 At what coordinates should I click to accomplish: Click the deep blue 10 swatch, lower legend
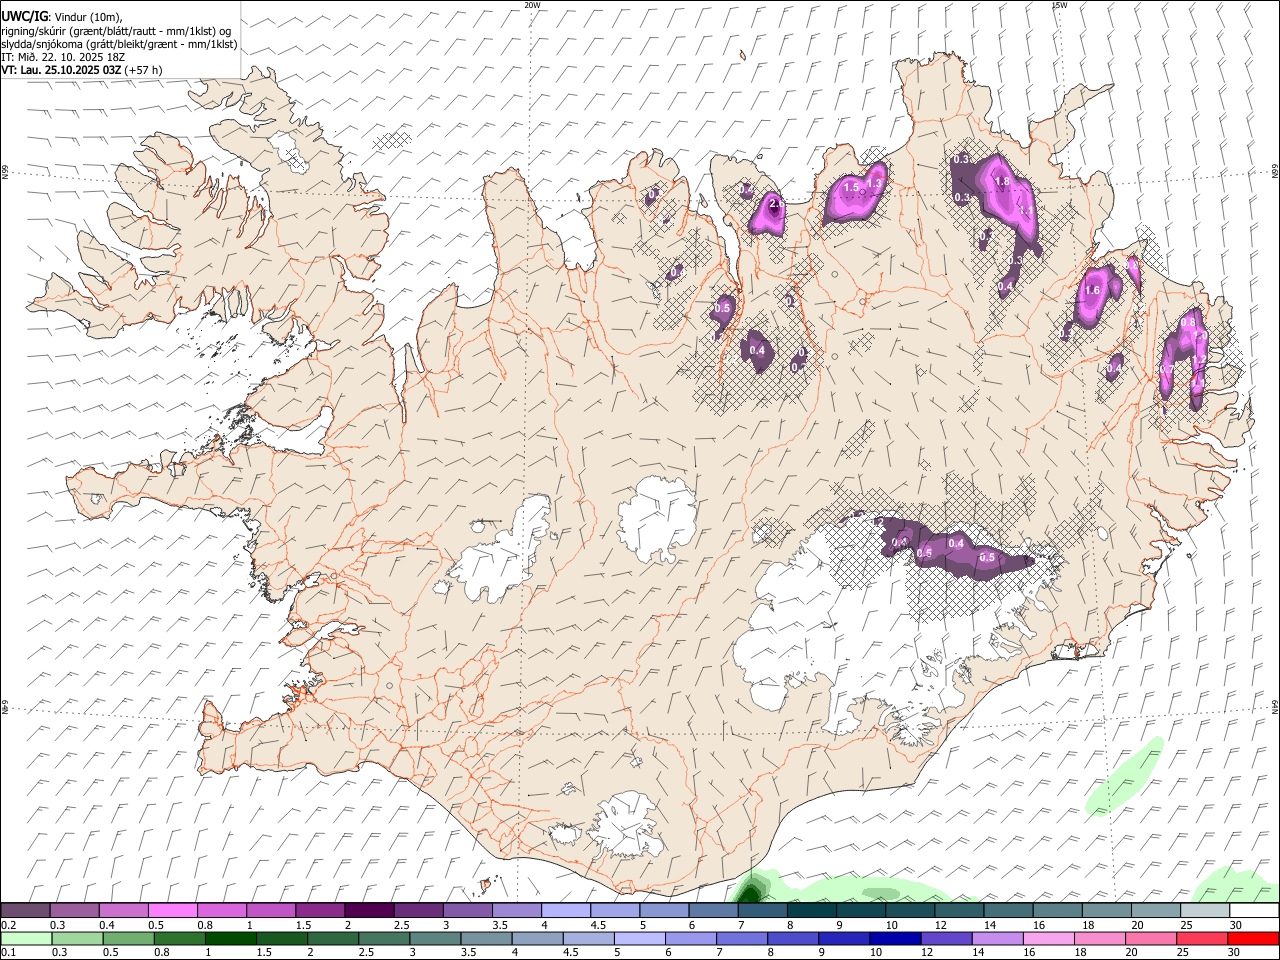coord(894,939)
